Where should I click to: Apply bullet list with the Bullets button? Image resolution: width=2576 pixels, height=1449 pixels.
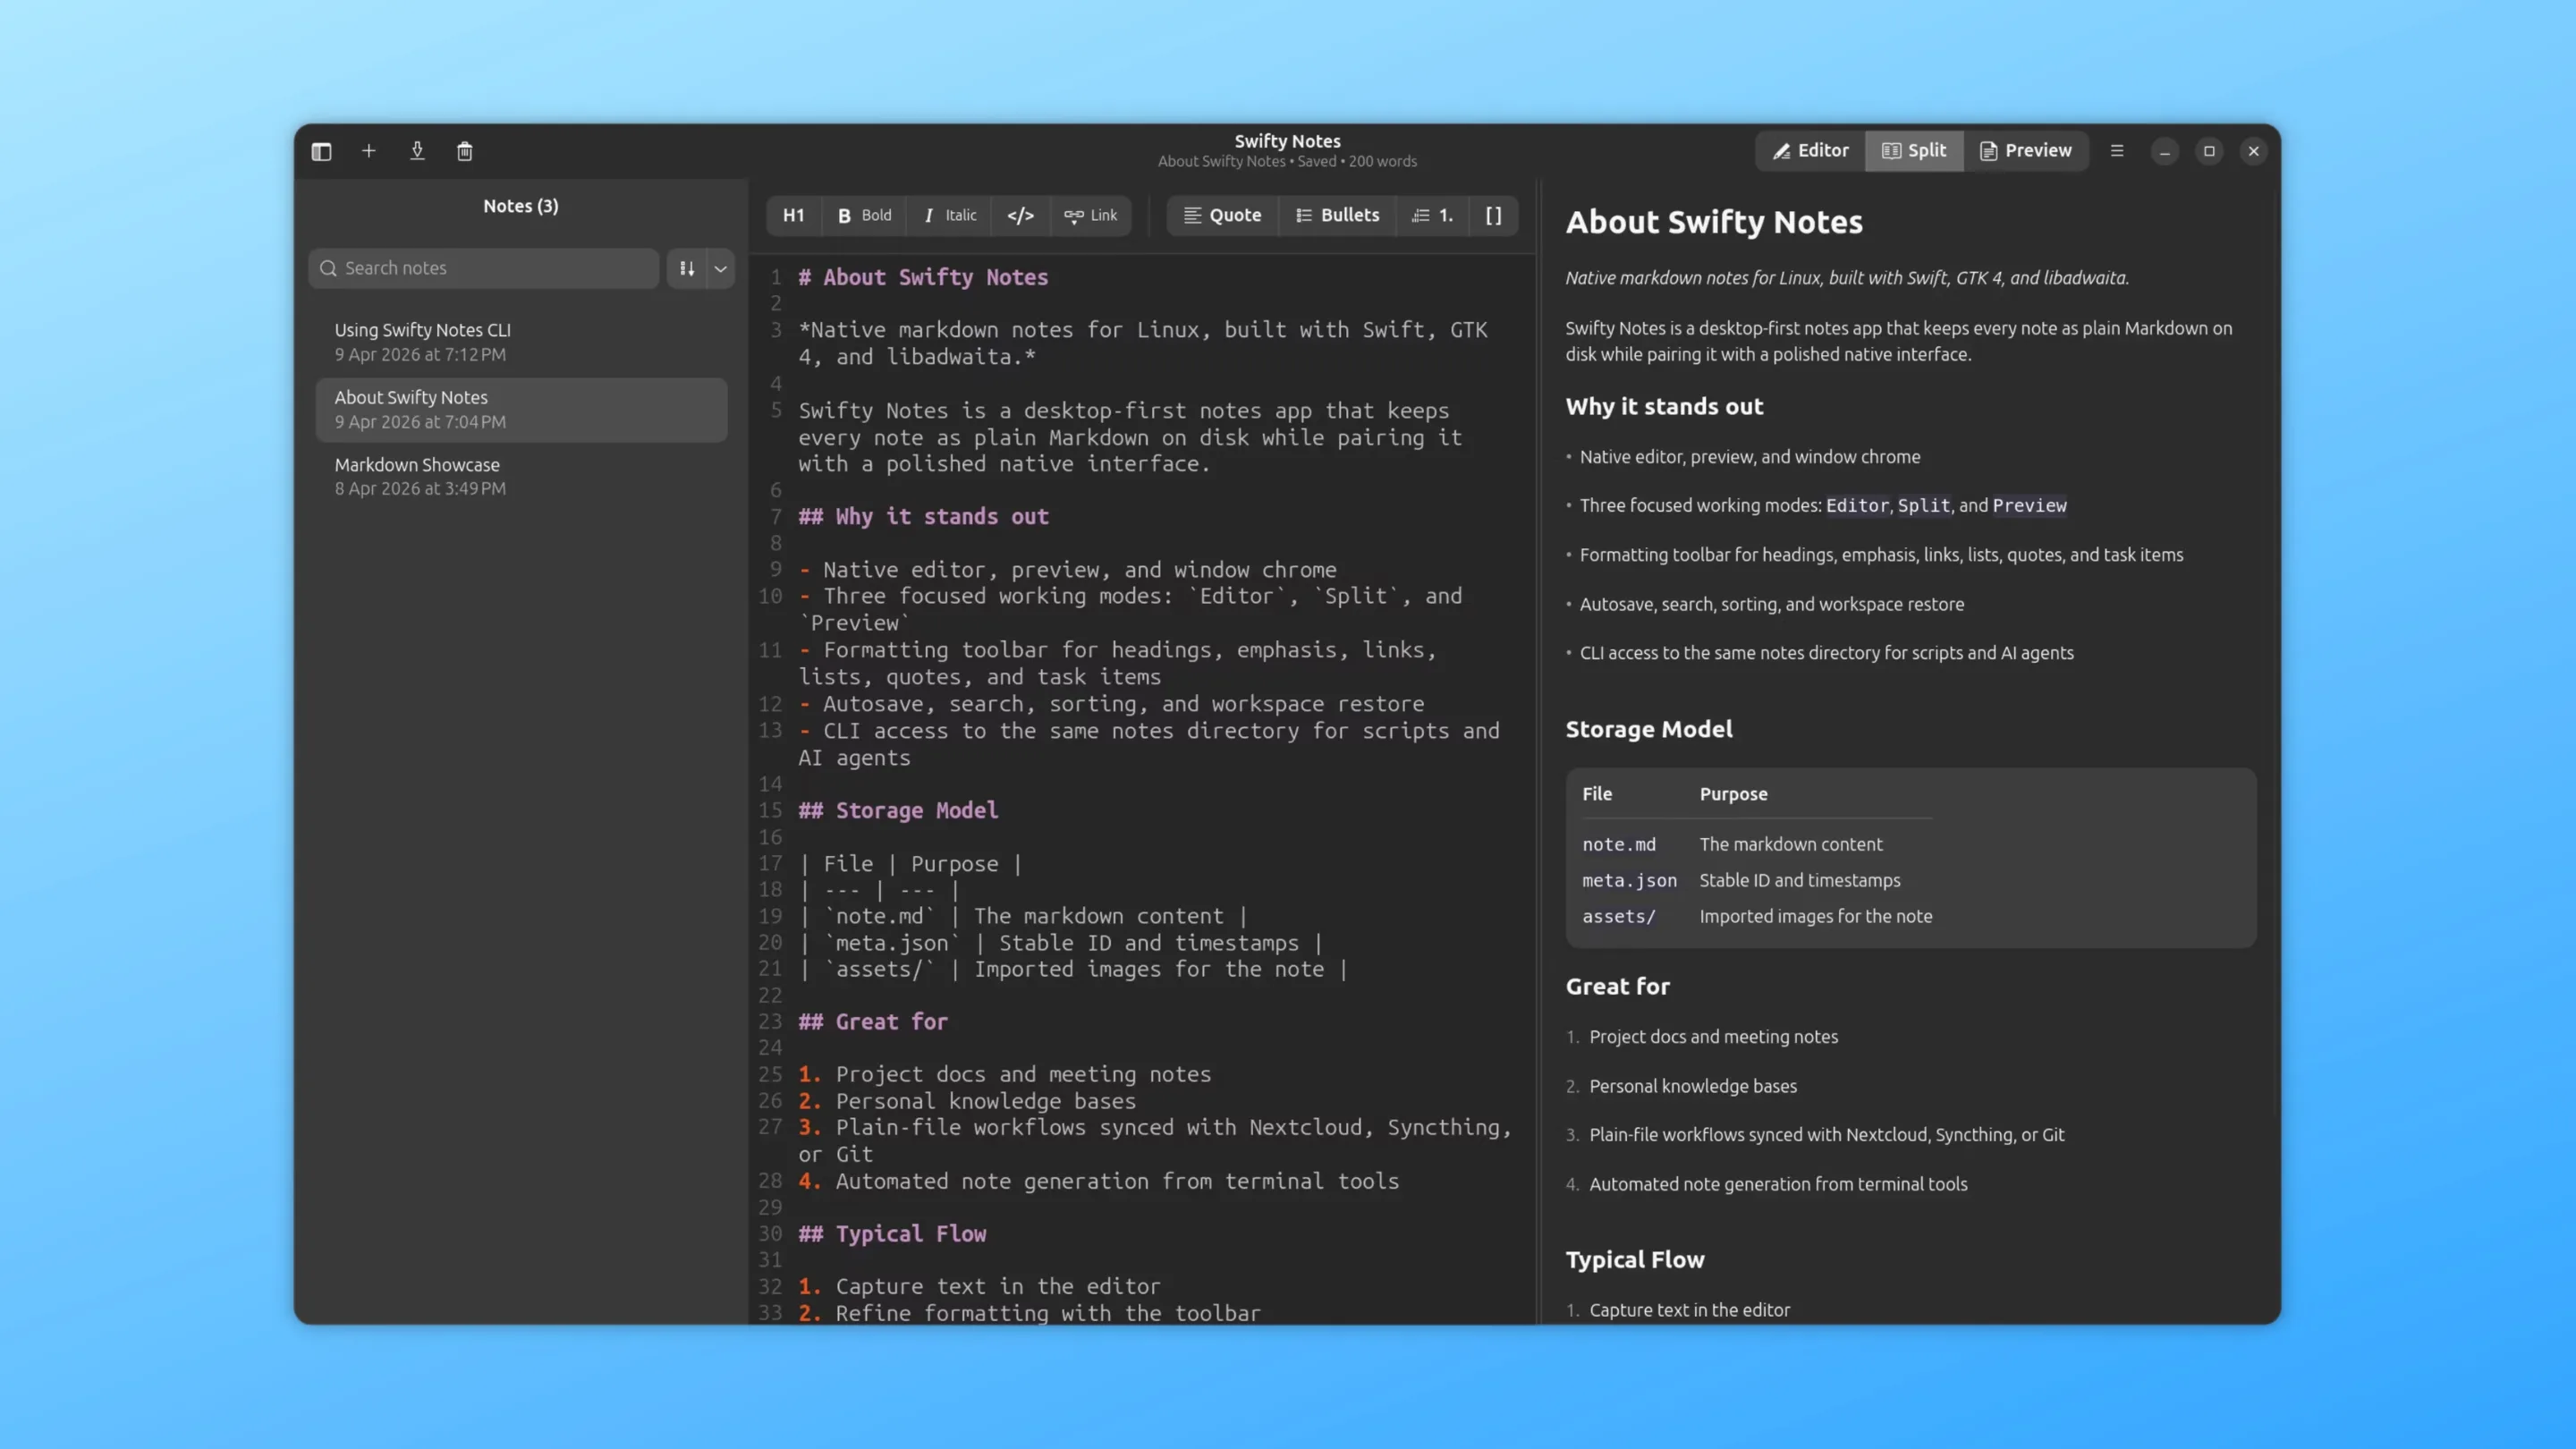pyautogui.click(x=1337, y=215)
